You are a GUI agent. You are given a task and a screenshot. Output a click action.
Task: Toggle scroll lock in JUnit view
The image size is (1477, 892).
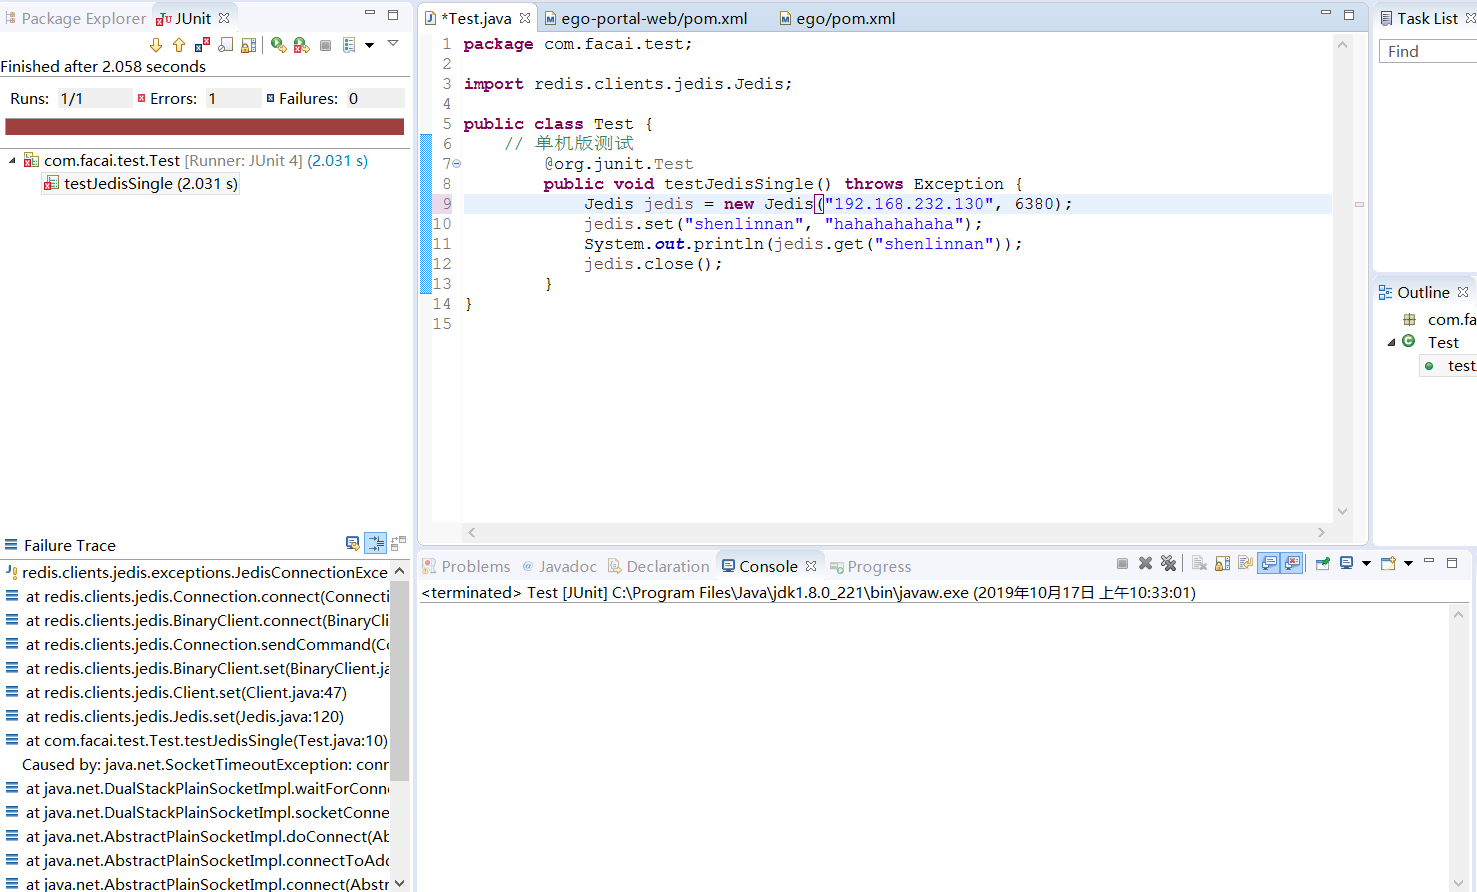[249, 45]
